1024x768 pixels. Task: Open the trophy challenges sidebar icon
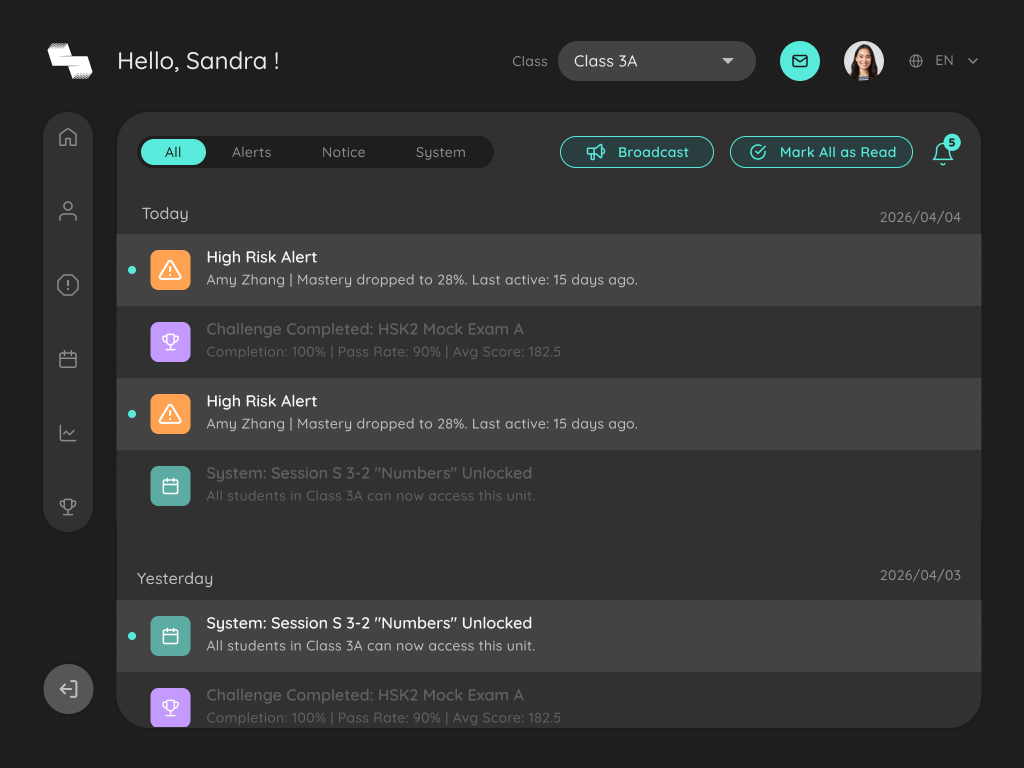click(x=68, y=506)
